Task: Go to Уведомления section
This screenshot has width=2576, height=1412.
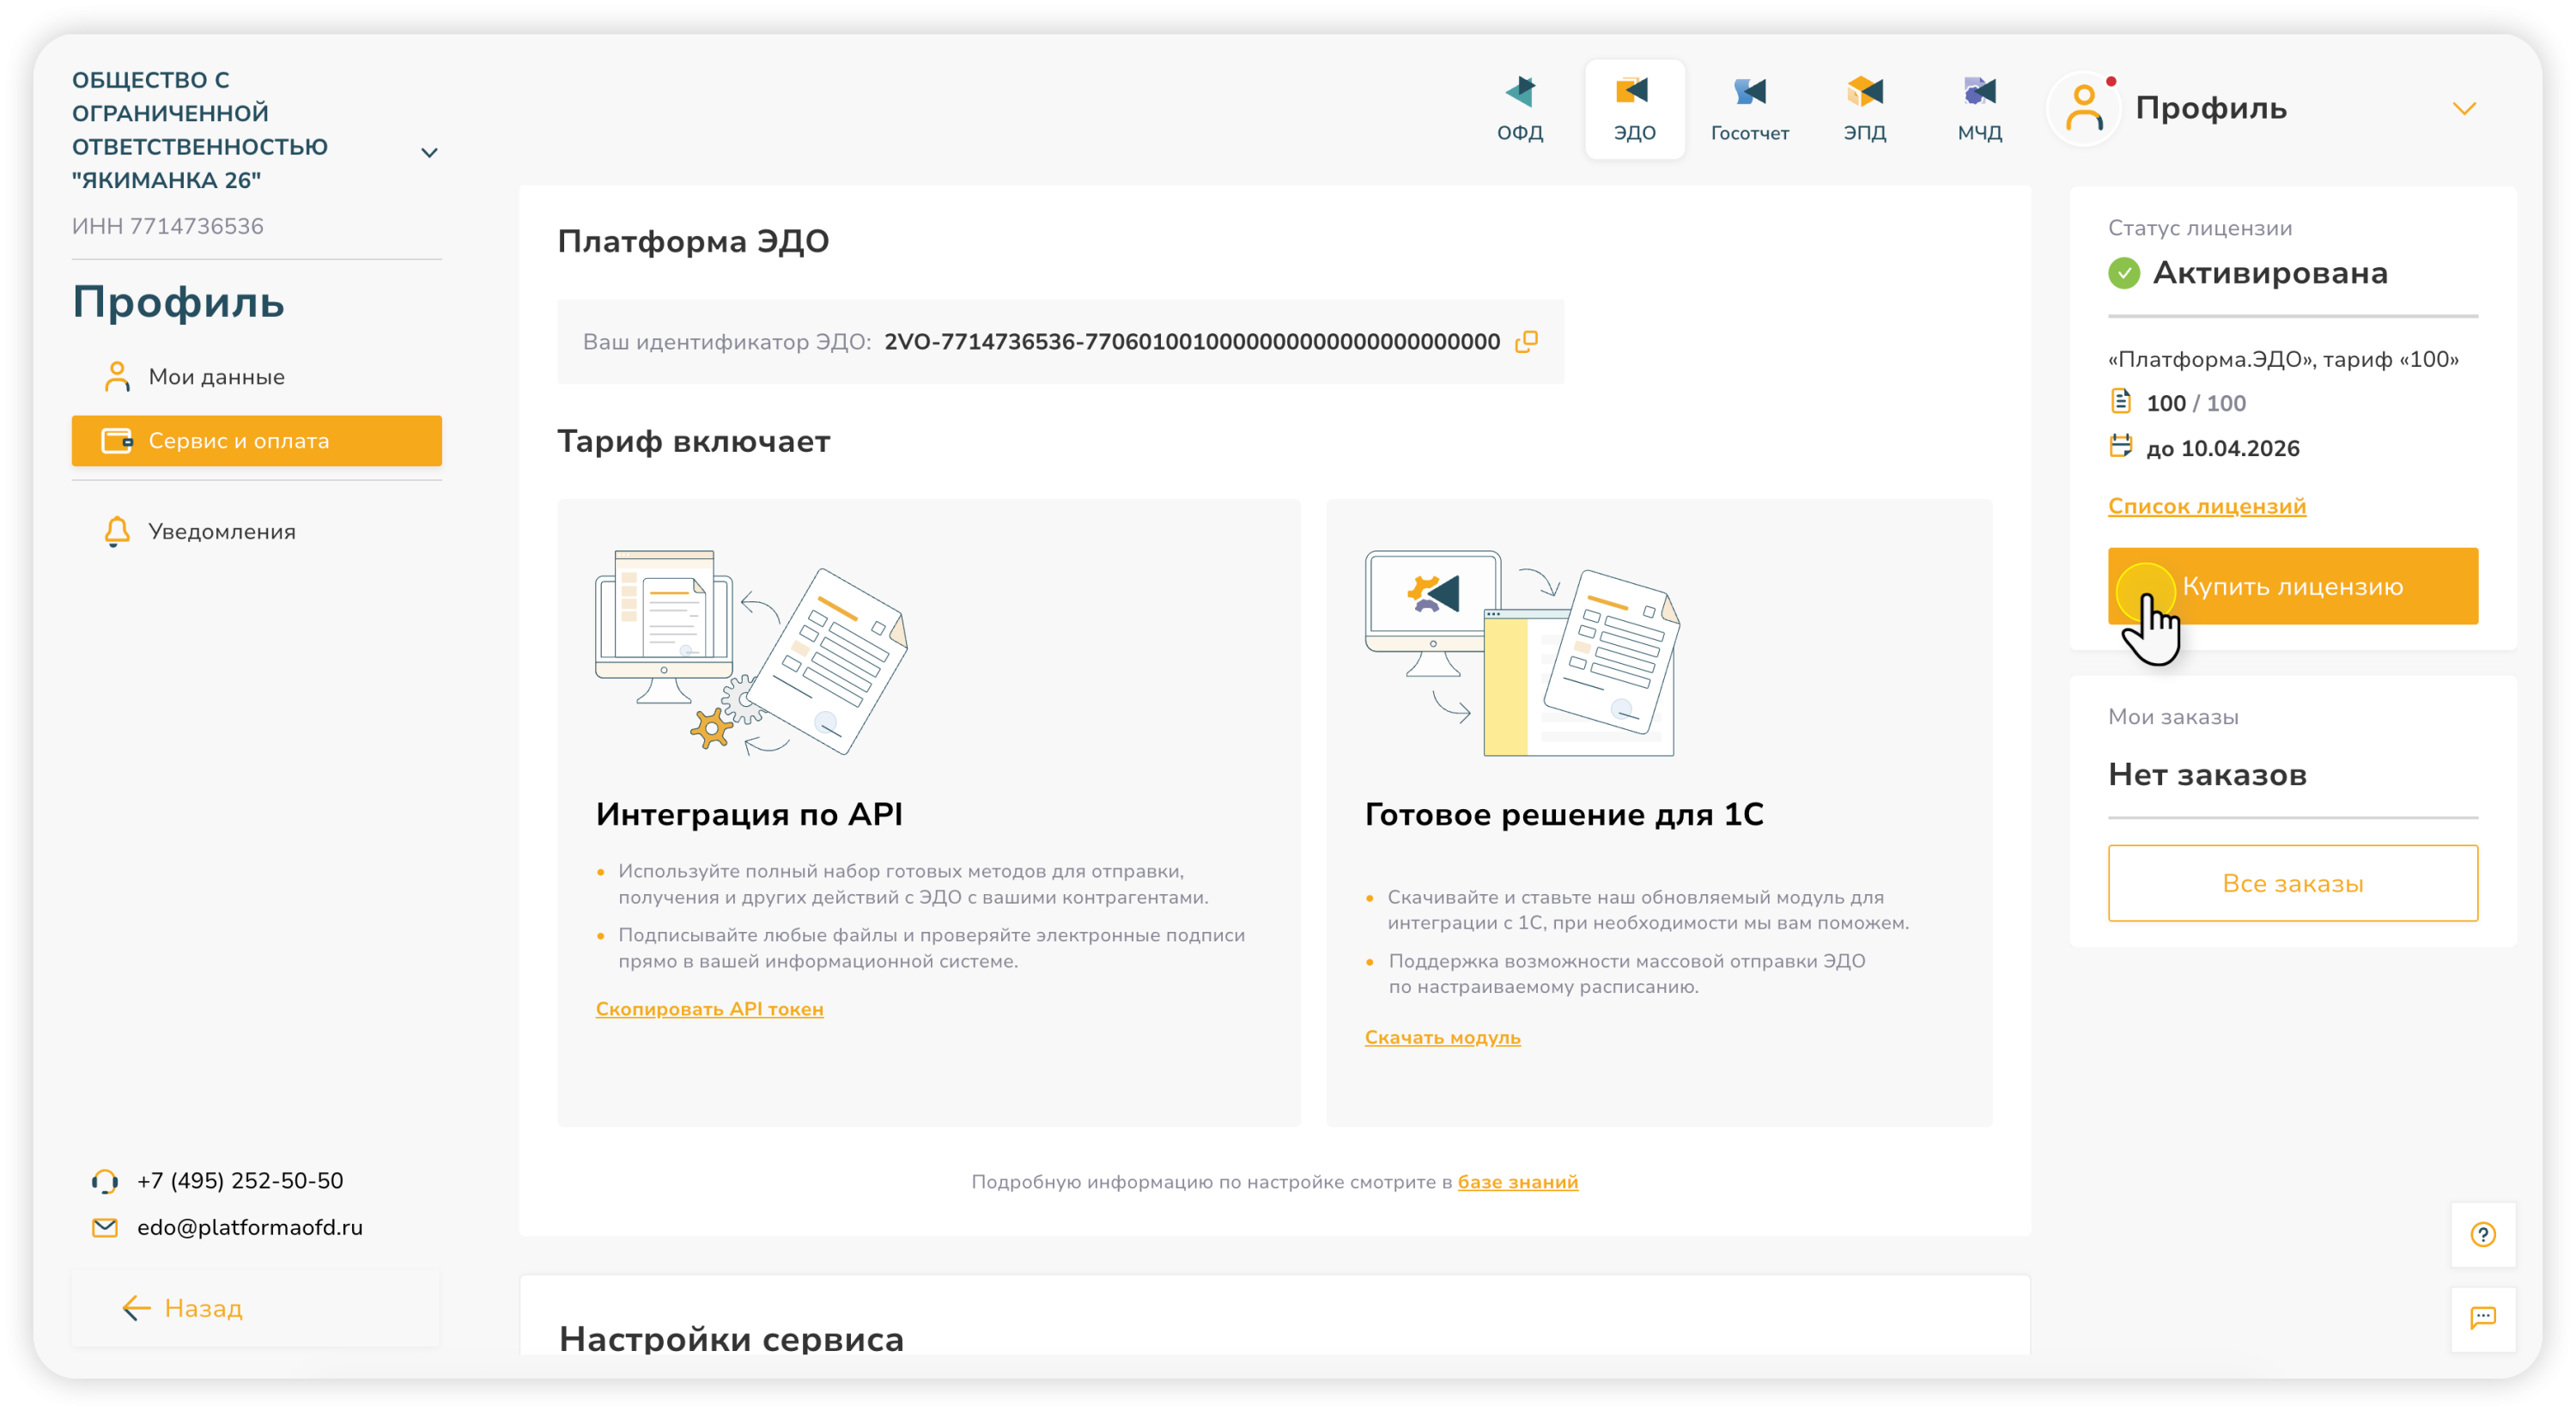Action: tap(221, 532)
